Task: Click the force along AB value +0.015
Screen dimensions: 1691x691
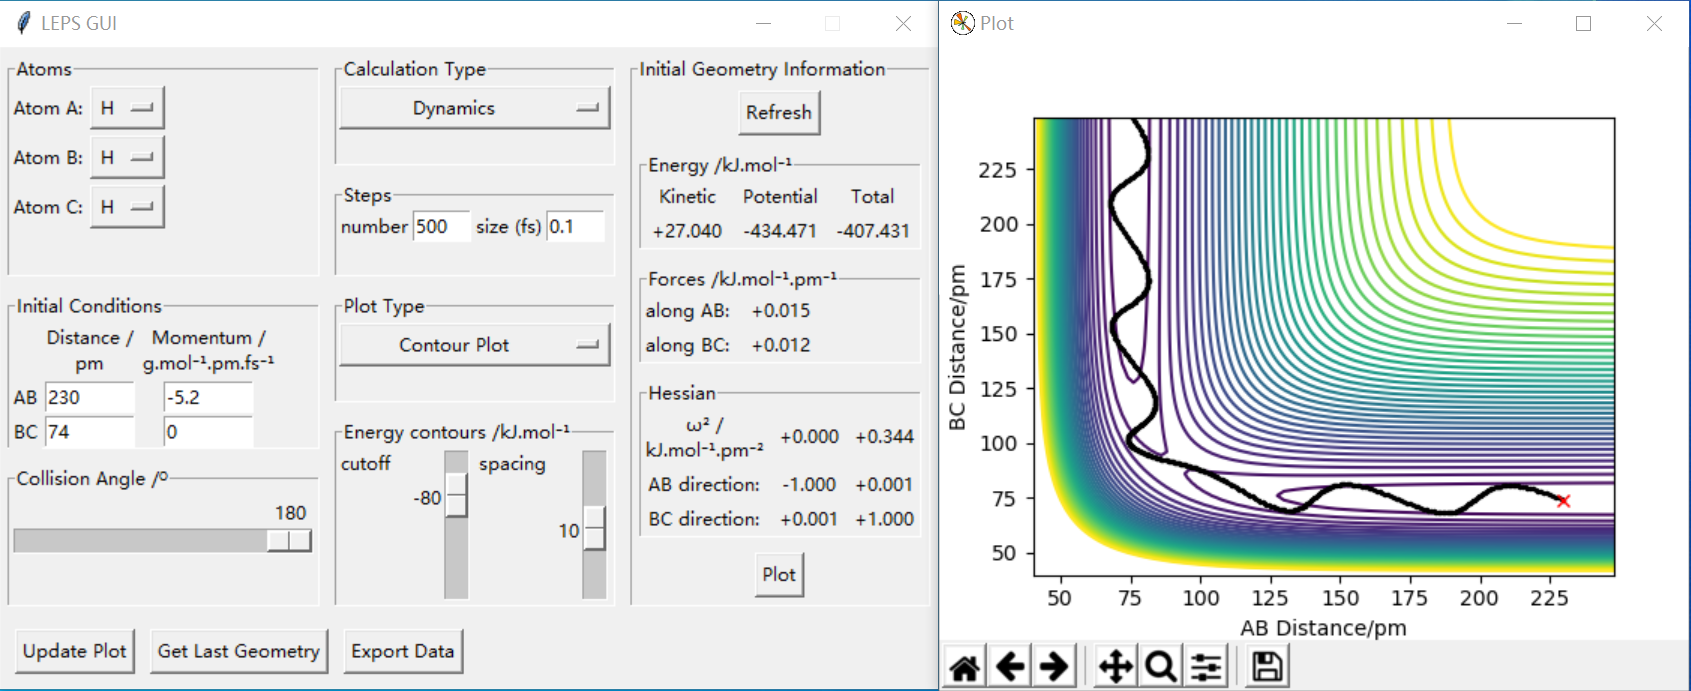Action: (781, 311)
